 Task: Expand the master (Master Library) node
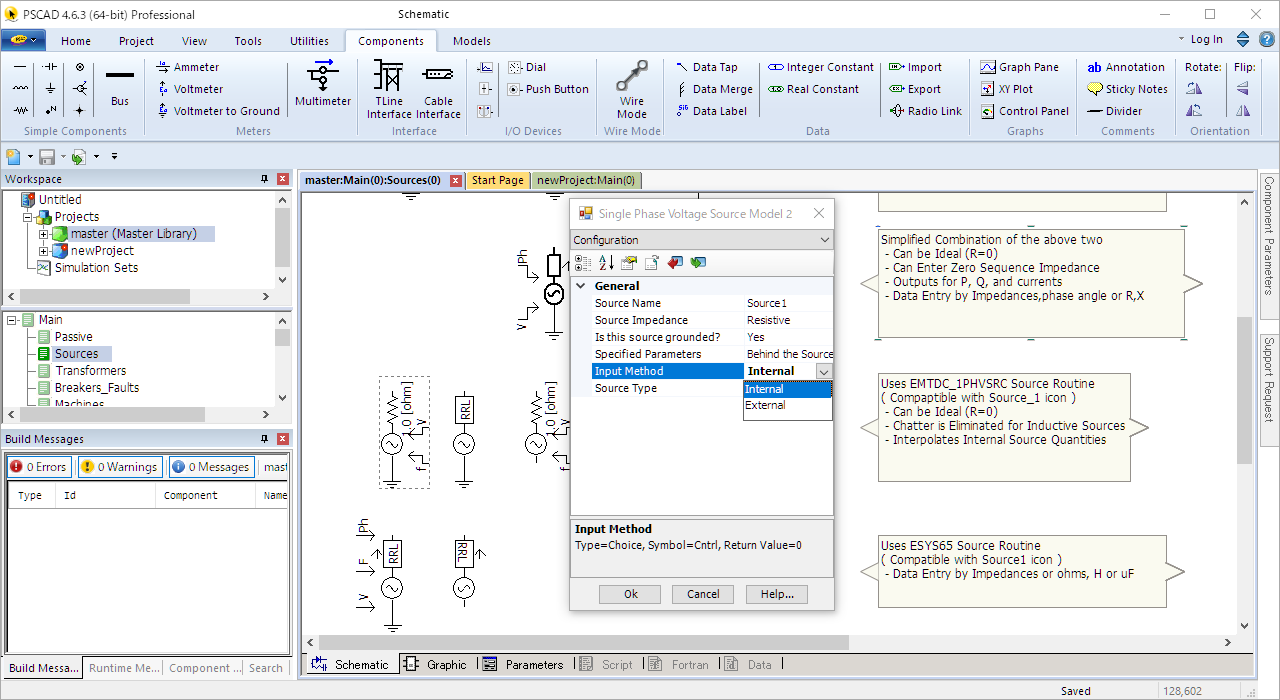pyautogui.click(x=43, y=234)
